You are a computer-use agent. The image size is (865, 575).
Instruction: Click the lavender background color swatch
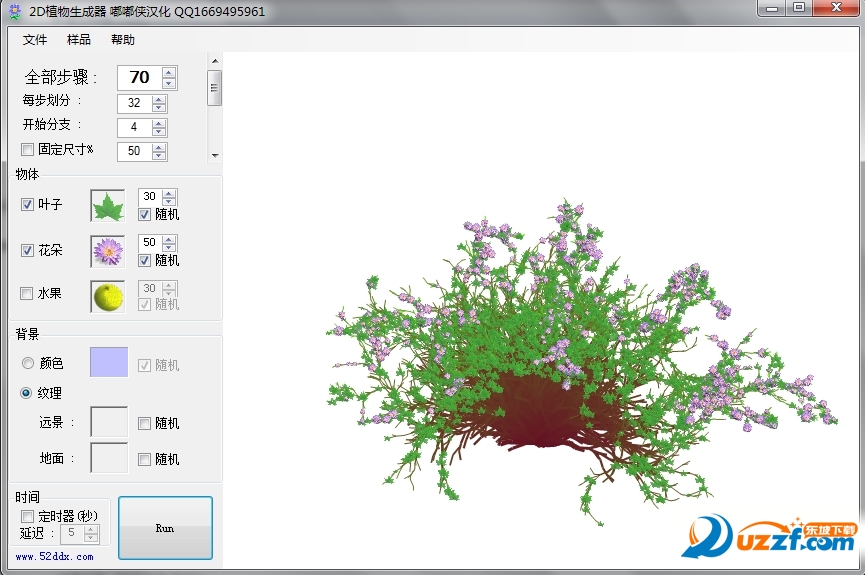(109, 362)
